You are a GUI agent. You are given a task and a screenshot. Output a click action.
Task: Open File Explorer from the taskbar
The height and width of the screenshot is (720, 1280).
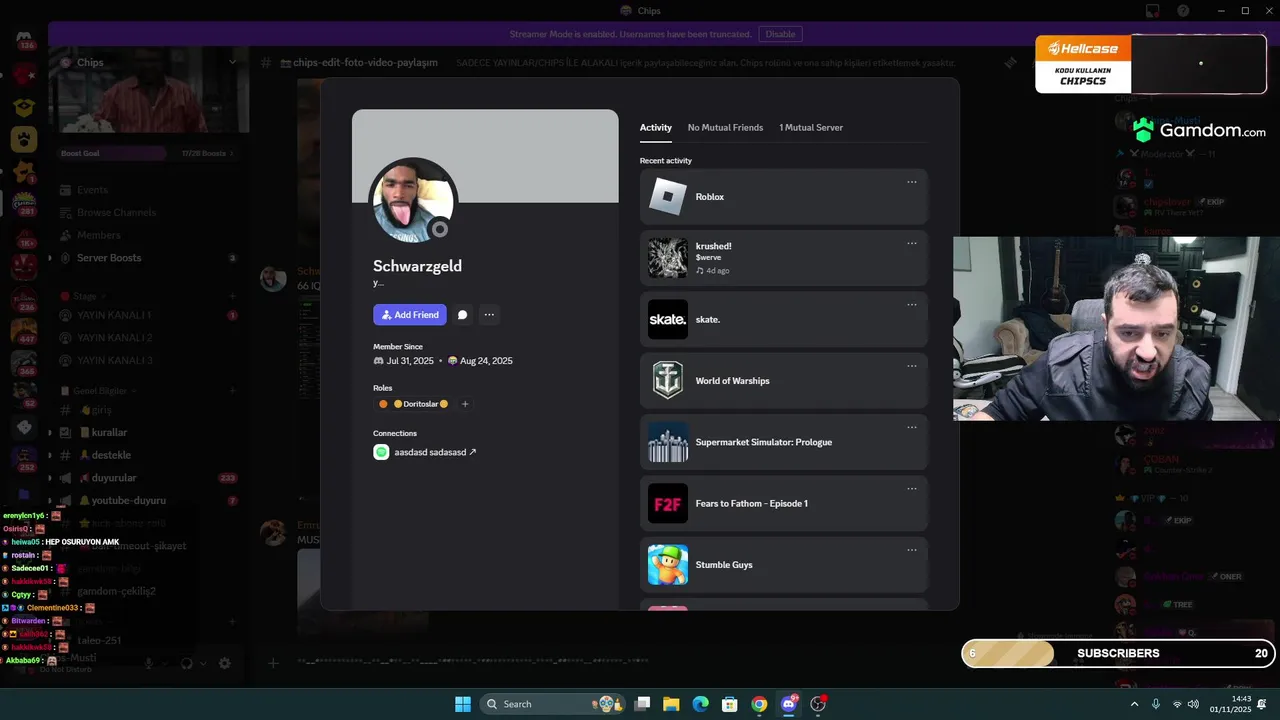672,704
